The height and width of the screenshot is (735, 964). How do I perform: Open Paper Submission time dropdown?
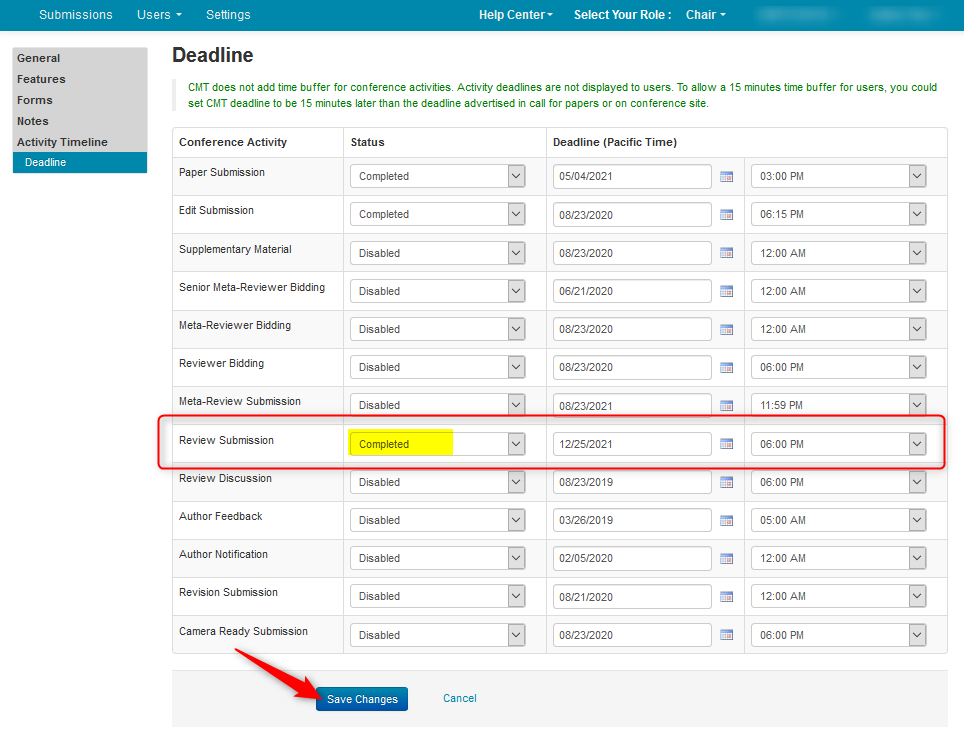838,176
